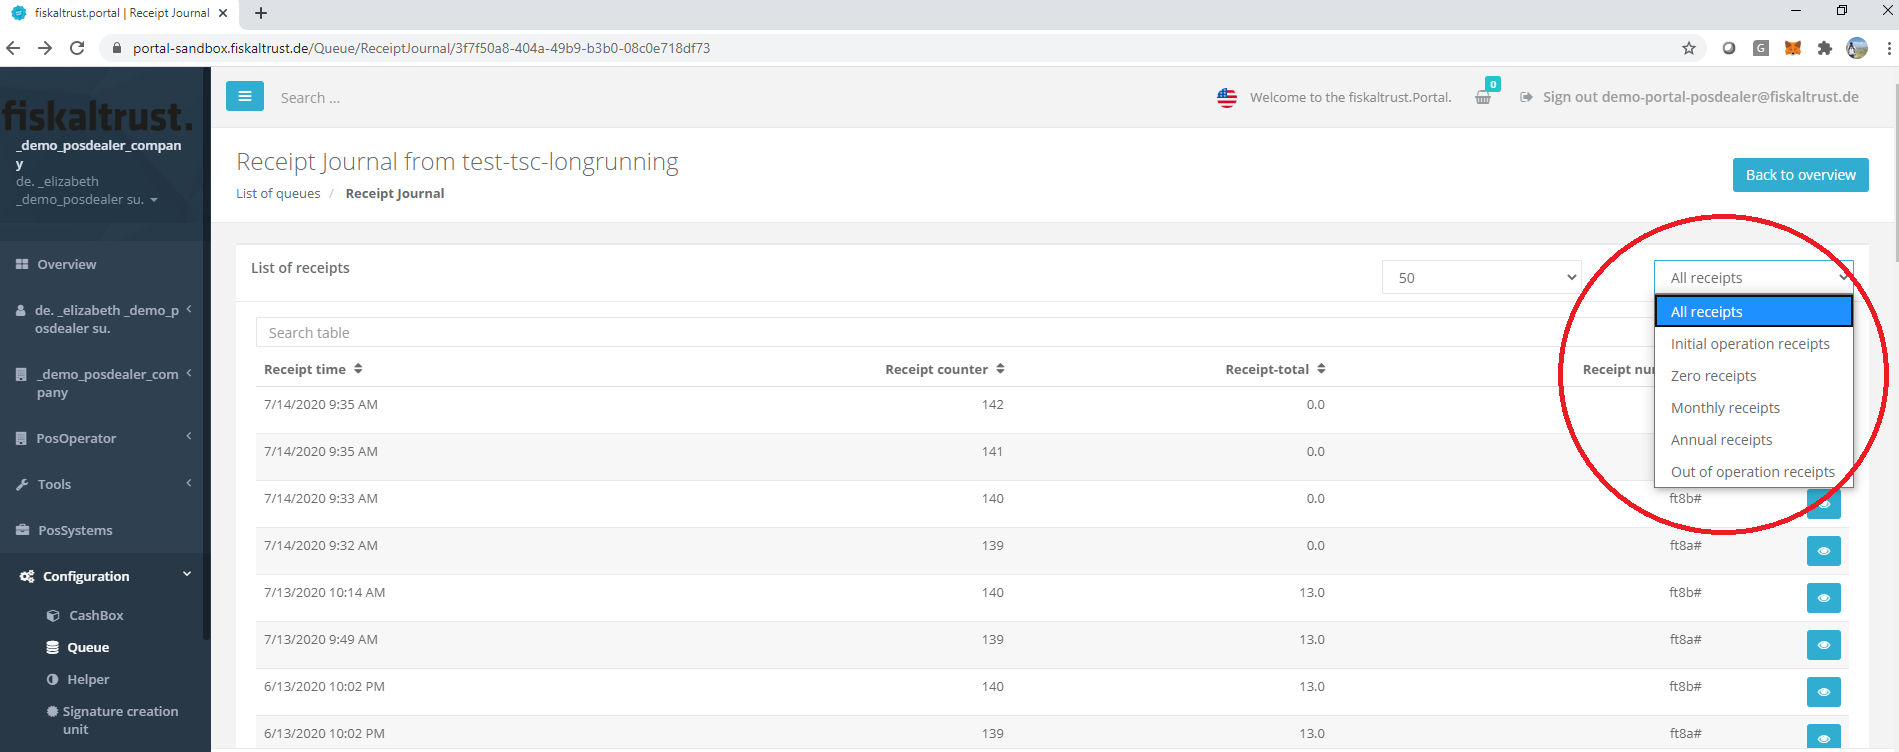Click the Tools wrench icon
Viewport: 1899px width, 752px height.
pyautogui.click(x=22, y=484)
